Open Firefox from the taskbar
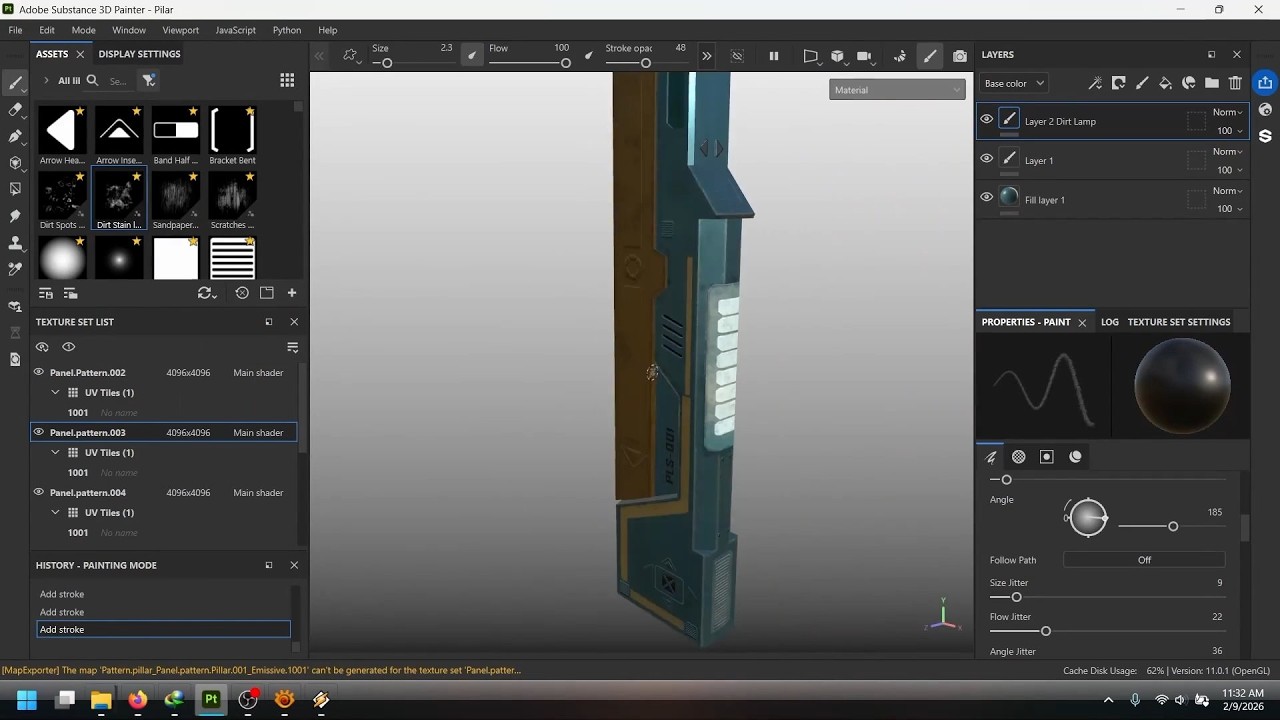Viewport: 1280px width, 720px height. tap(137, 700)
